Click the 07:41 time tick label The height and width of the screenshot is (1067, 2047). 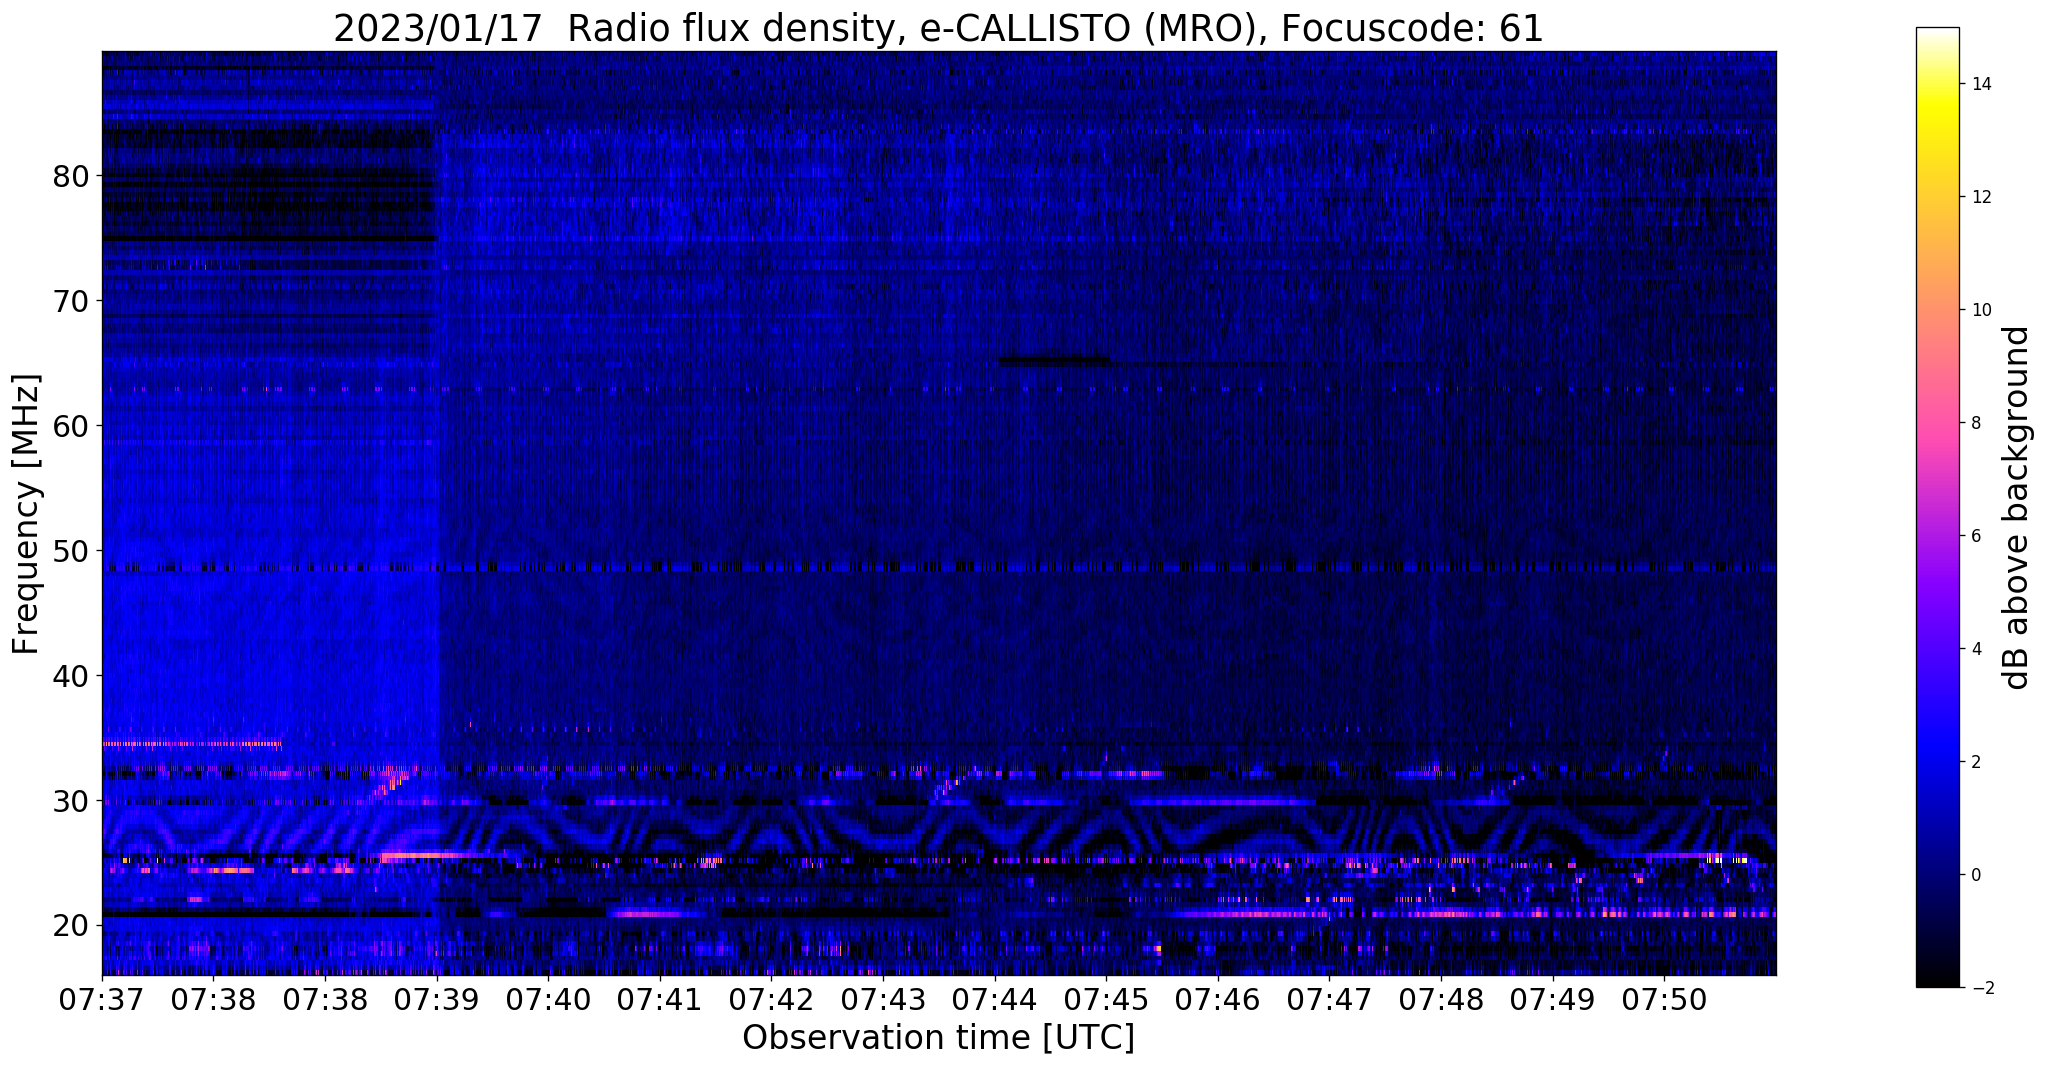click(660, 999)
